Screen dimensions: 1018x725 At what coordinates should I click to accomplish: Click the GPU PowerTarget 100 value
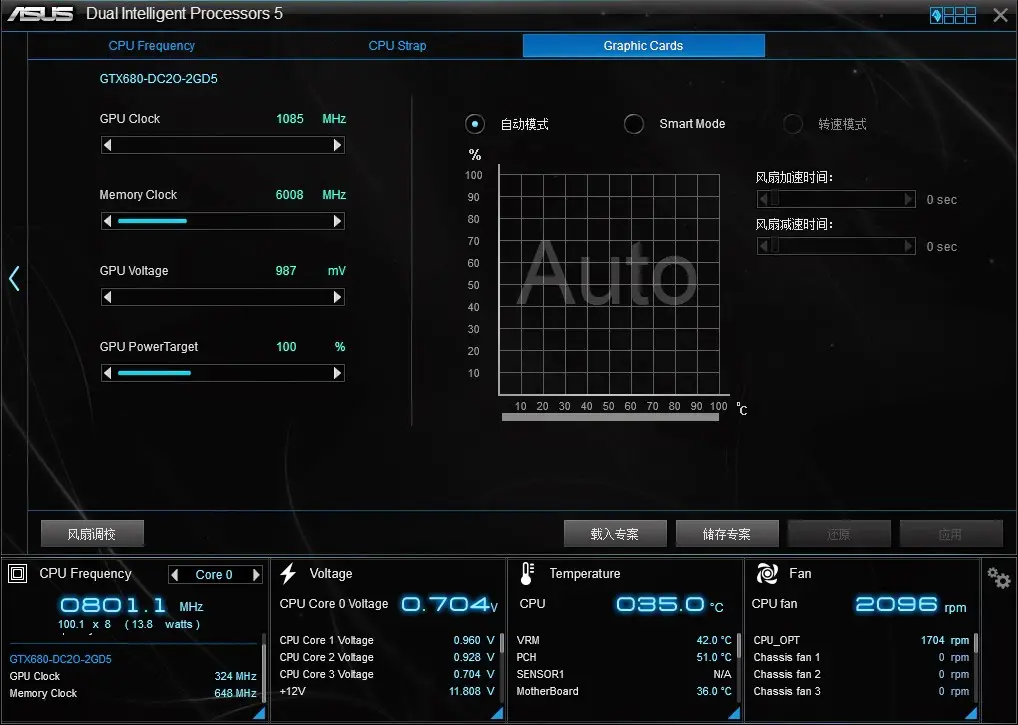click(286, 347)
